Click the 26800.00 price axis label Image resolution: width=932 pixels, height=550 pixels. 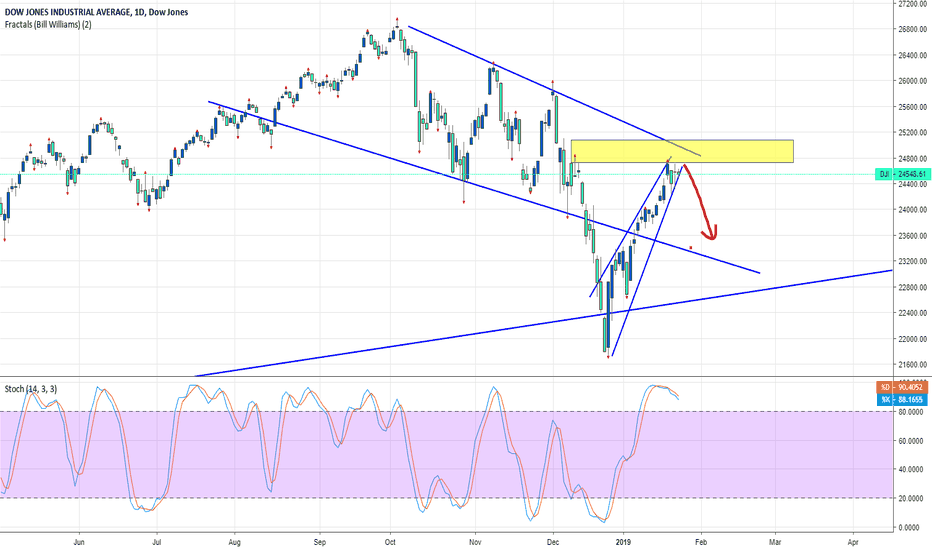pyautogui.click(x=912, y=29)
